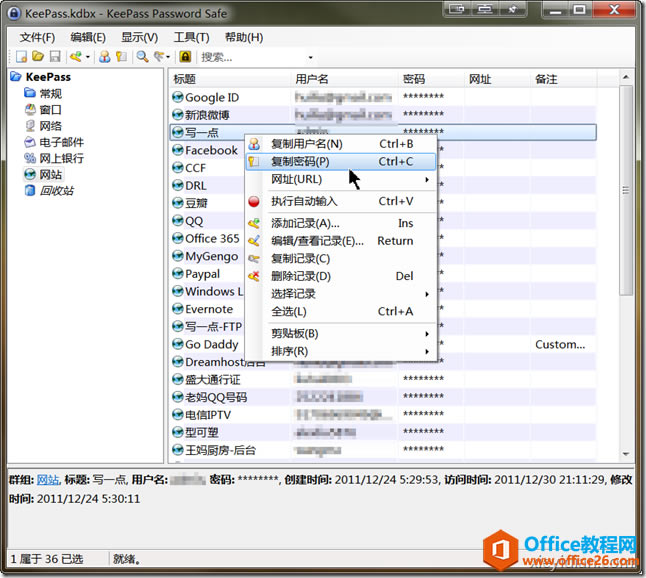Click the Add entry key icon
Image resolution: width=646 pixels, height=578 pixels.
(76, 56)
